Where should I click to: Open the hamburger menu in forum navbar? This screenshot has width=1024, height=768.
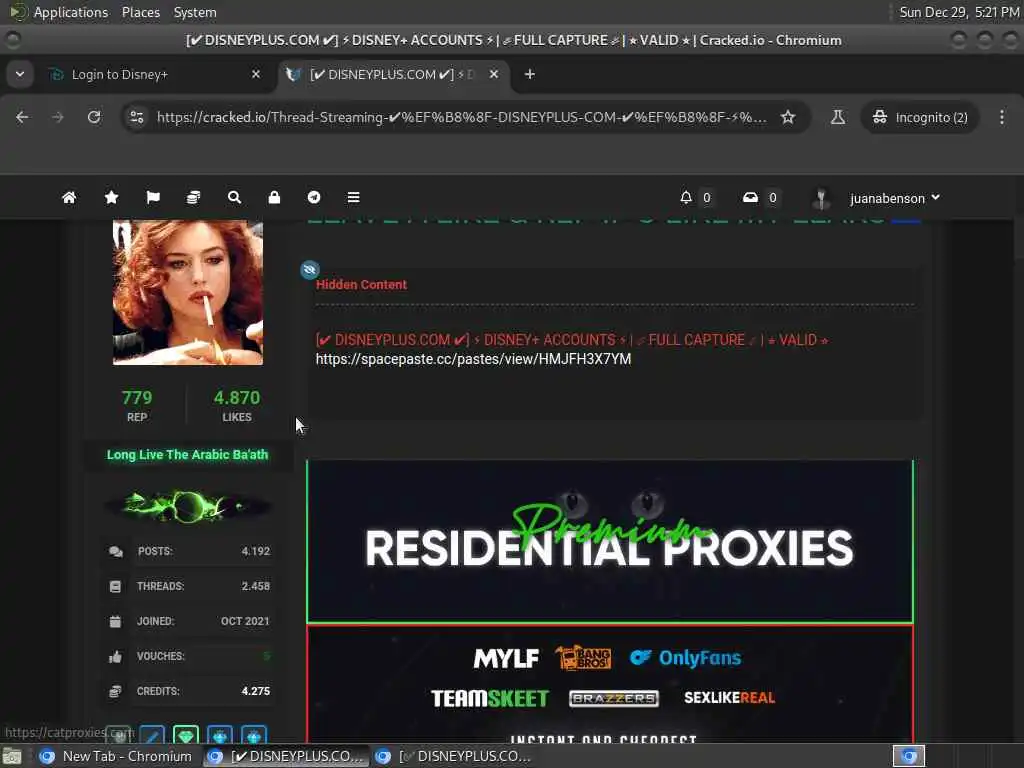coord(353,197)
